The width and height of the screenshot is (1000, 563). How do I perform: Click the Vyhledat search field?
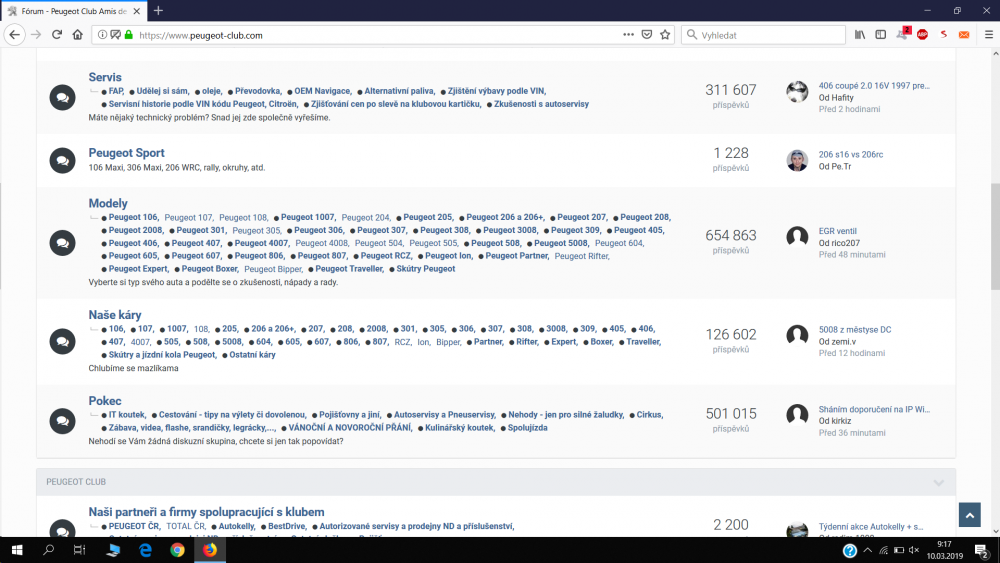(763, 35)
